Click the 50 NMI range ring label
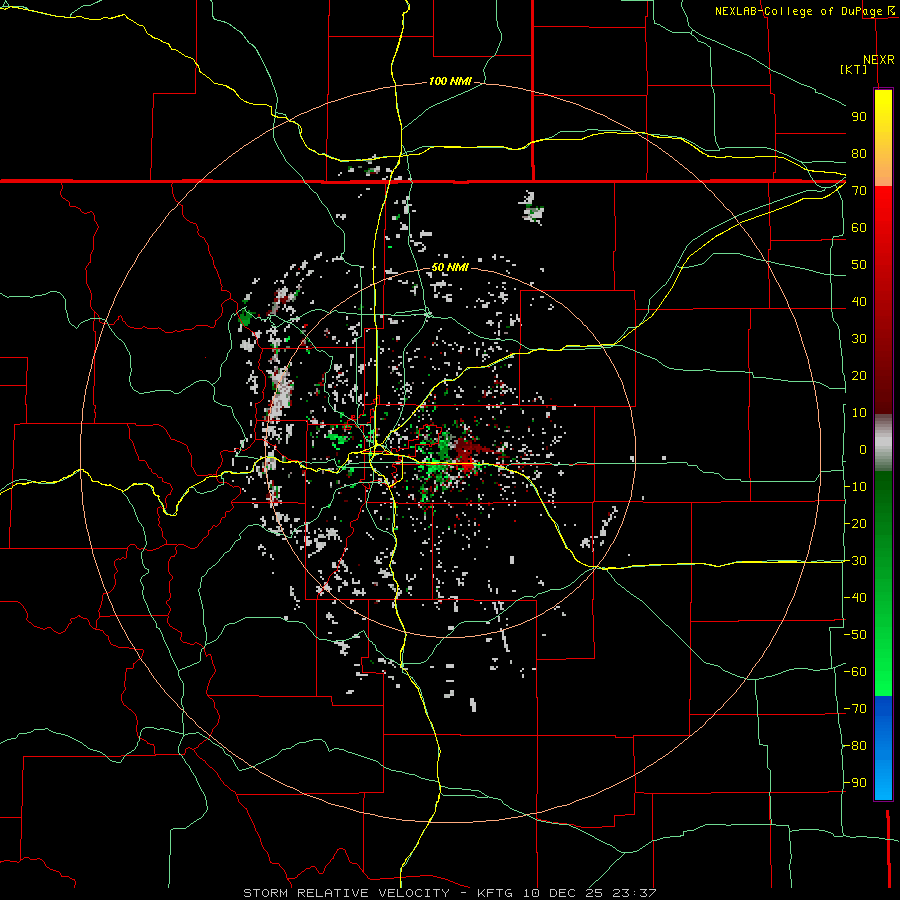 (x=450, y=267)
